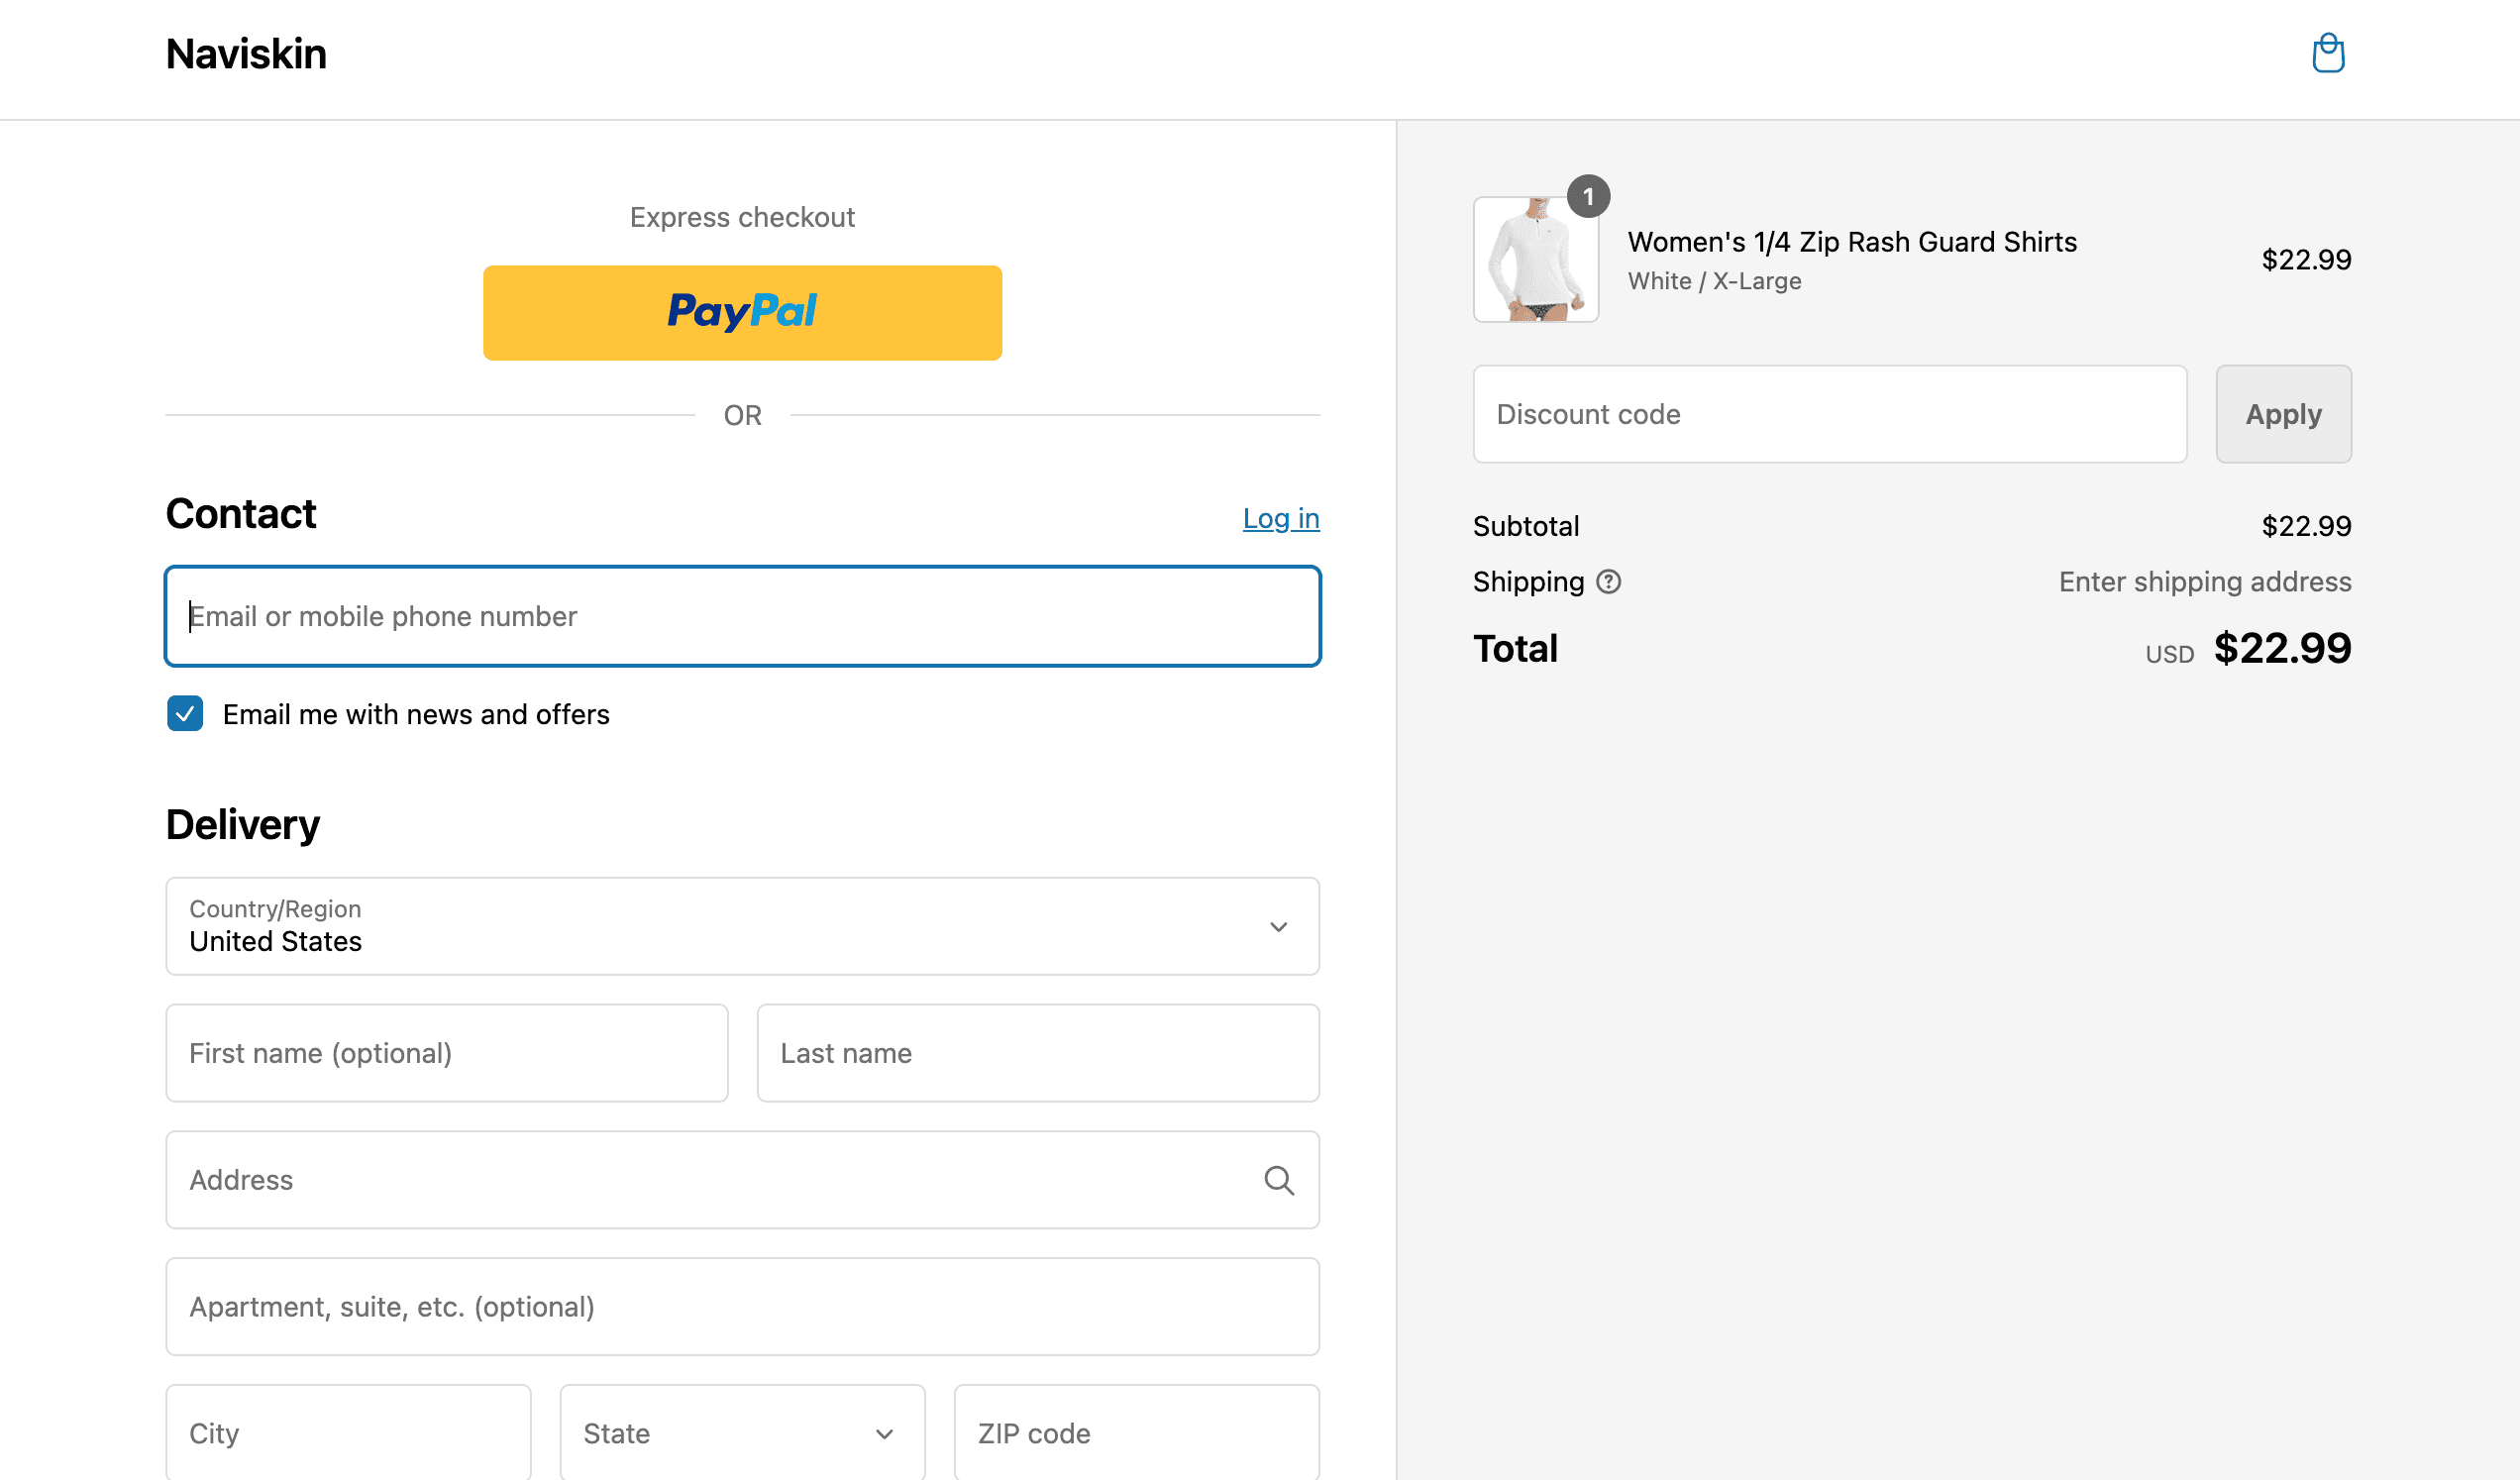The image size is (2520, 1480).
Task: Click the rash guard product thumbnail
Action: click(1536, 259)
